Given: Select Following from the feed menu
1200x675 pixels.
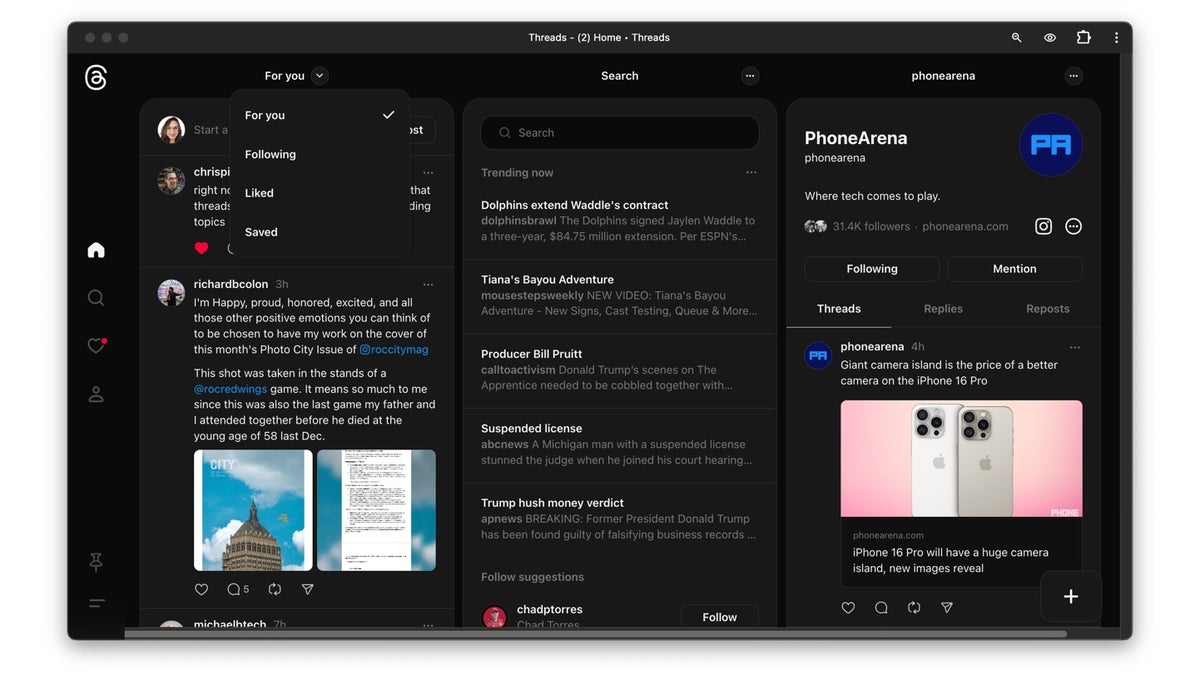Looking at the screenshot, I should (x=270, y=154).
